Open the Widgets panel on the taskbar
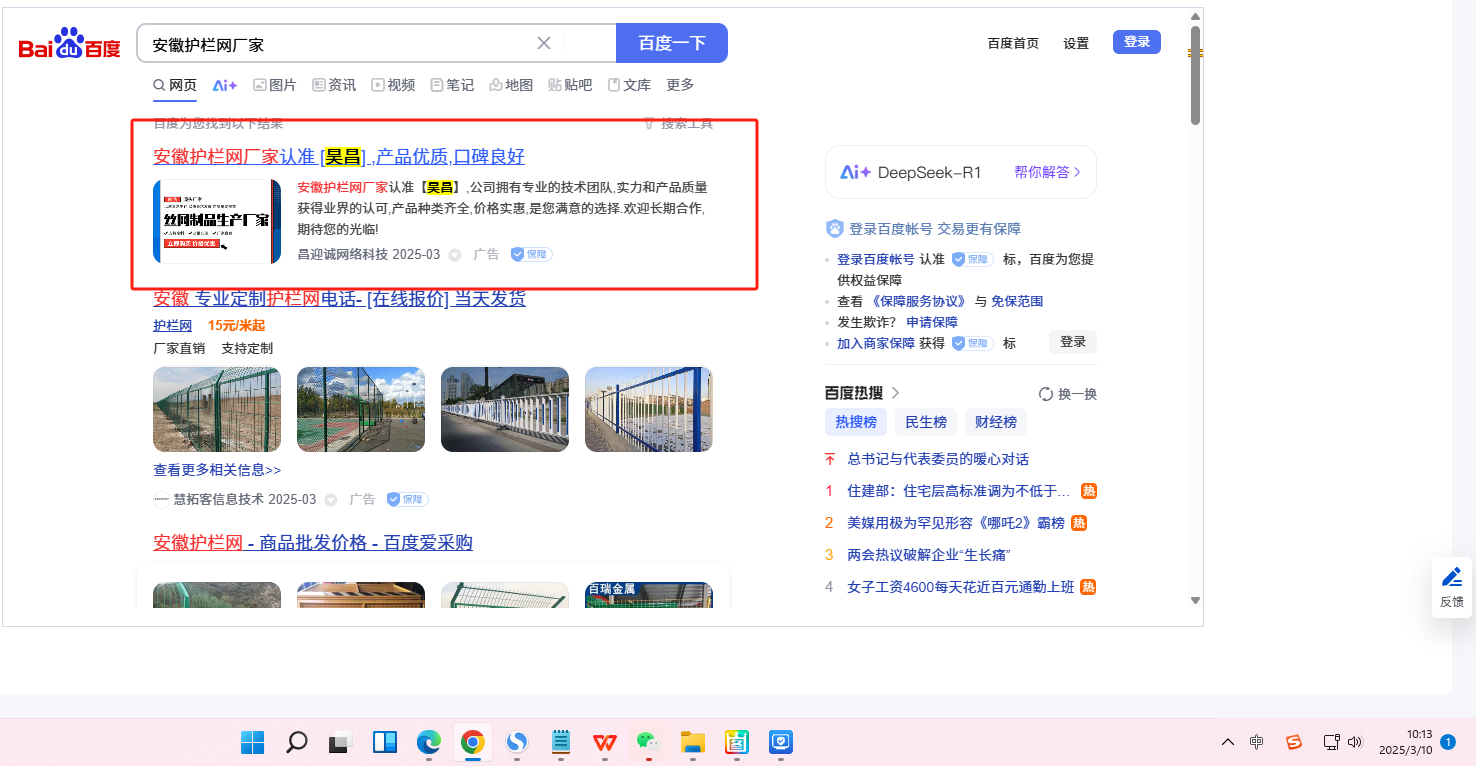 pos(385,742)
